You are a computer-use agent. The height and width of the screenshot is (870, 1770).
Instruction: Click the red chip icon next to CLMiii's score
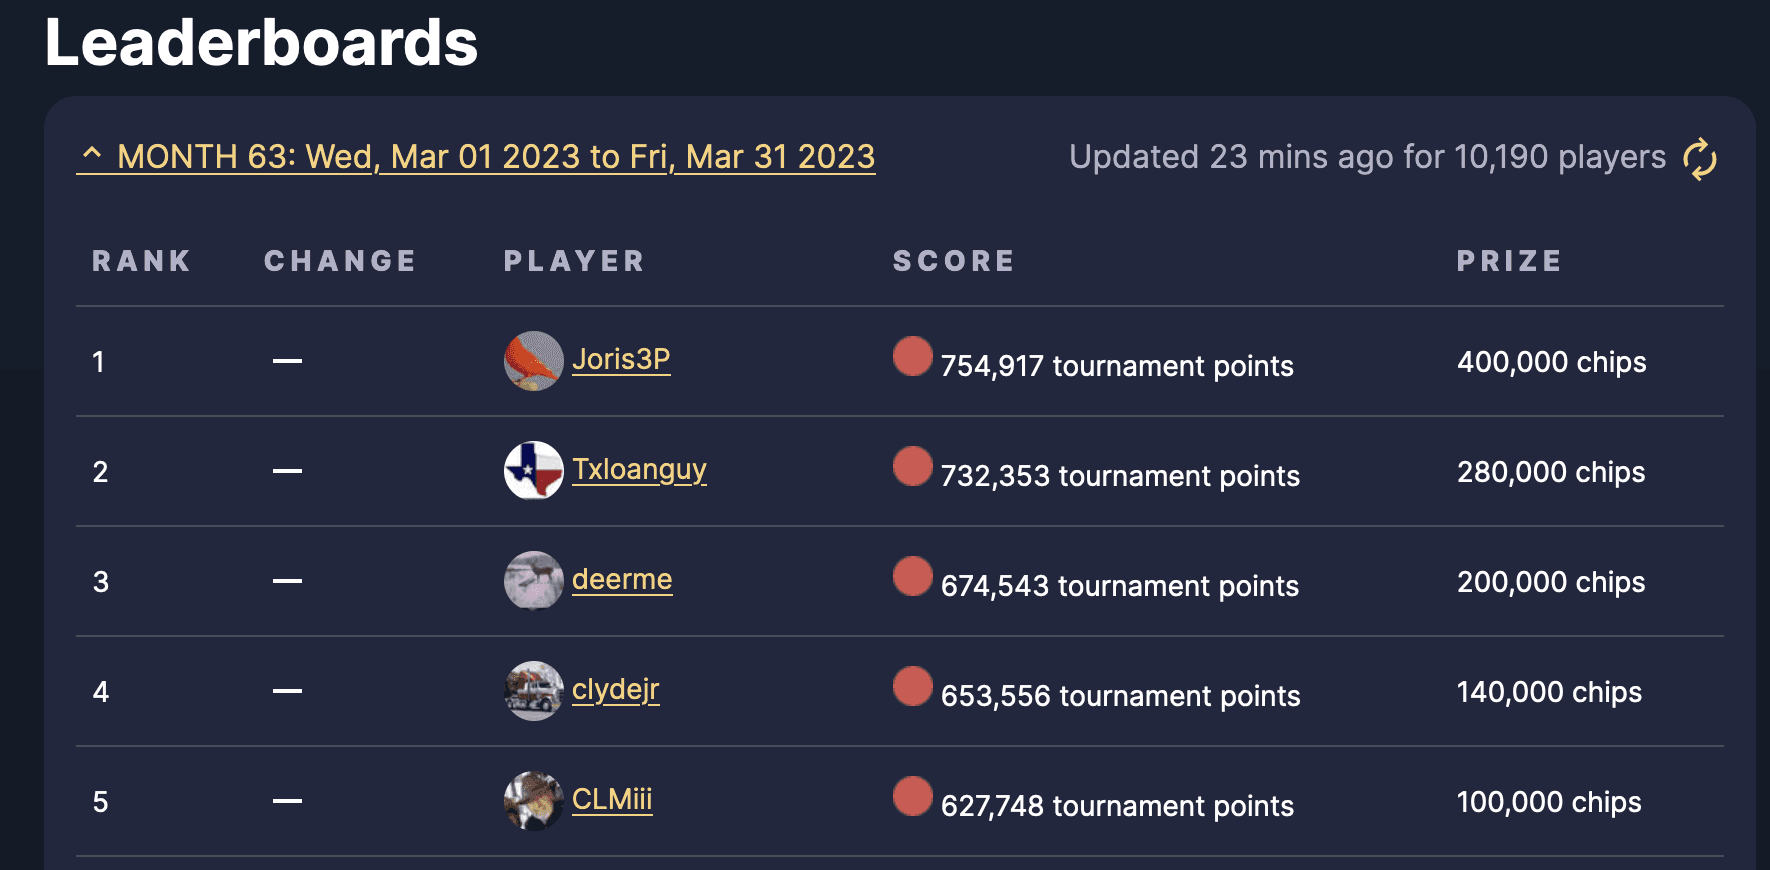click(x=911, y=796)
